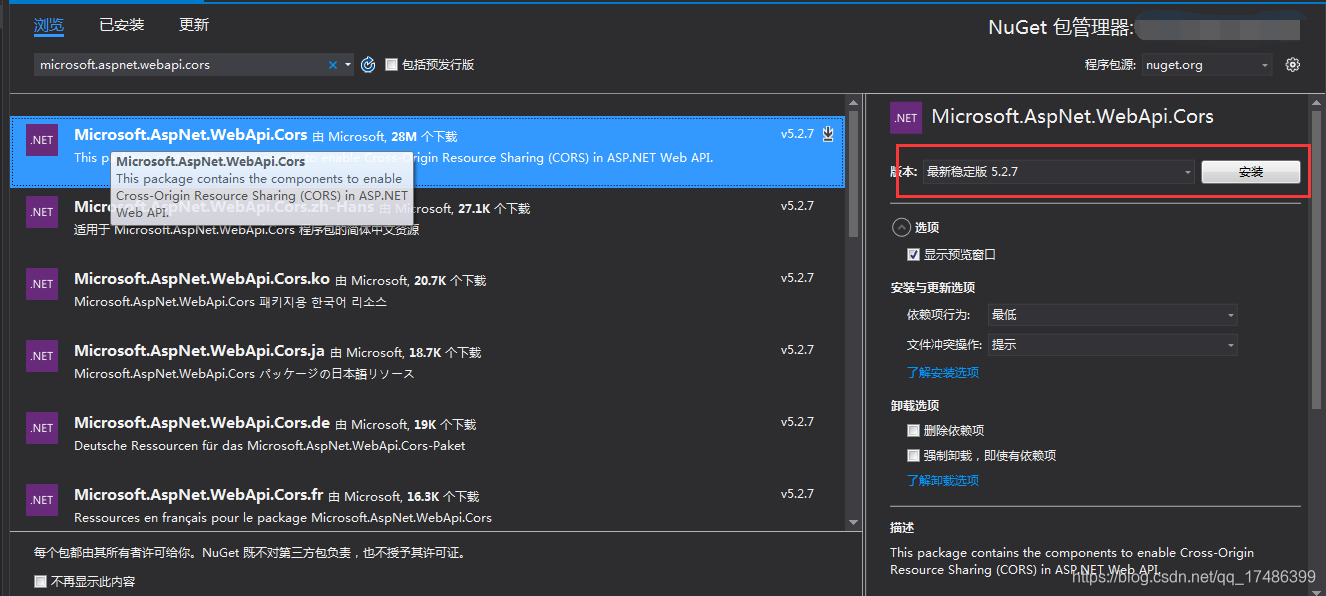The image size is (1326, 596).
Task: Toggle the 包括预发行版 checkbox
Action: click(x=391, y=65)
